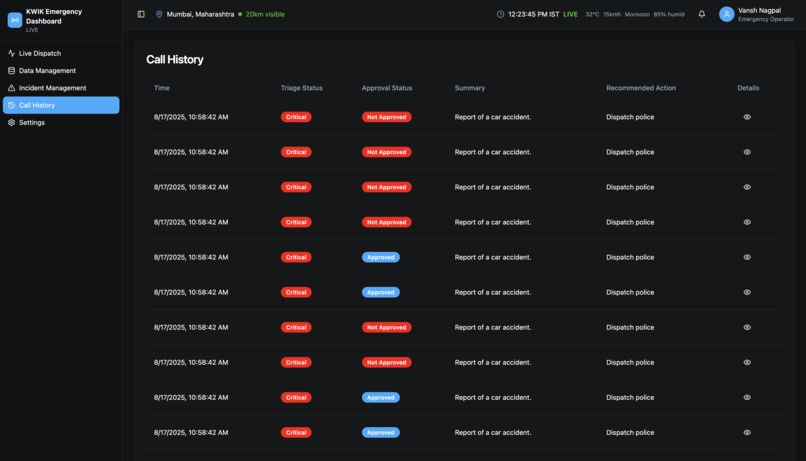Select Call History in the sidebar
Screen dimensions: 806x461
coord(61,105)
